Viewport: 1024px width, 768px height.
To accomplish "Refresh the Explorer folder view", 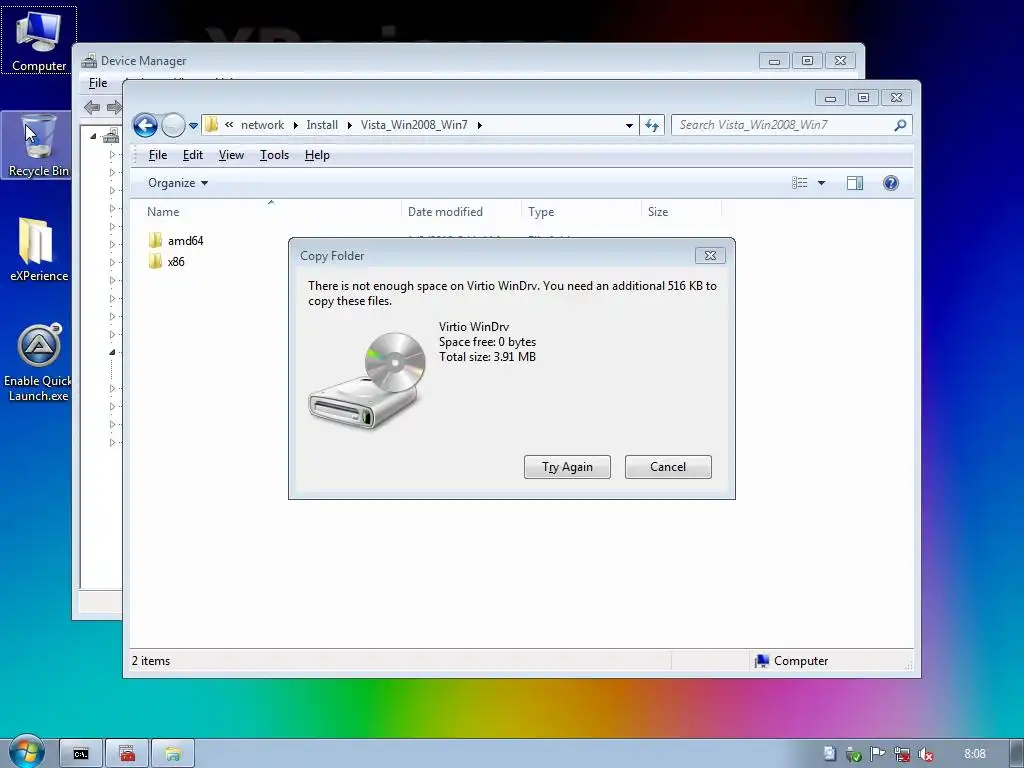I will pyautogui.click(x=652, y=125).
